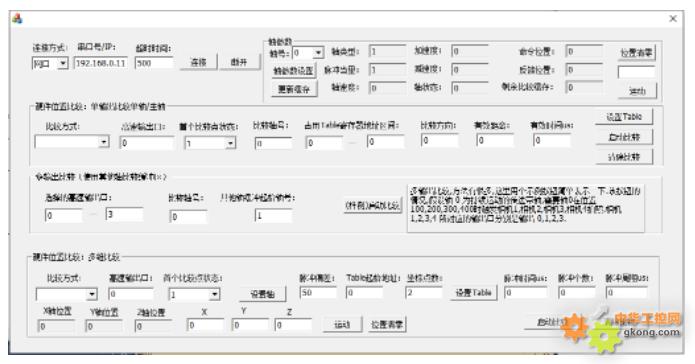This screenshot has width=695, height=364.
Task: Click the 轴参数设置 axis parameter settings button
Action: (293, 71)
